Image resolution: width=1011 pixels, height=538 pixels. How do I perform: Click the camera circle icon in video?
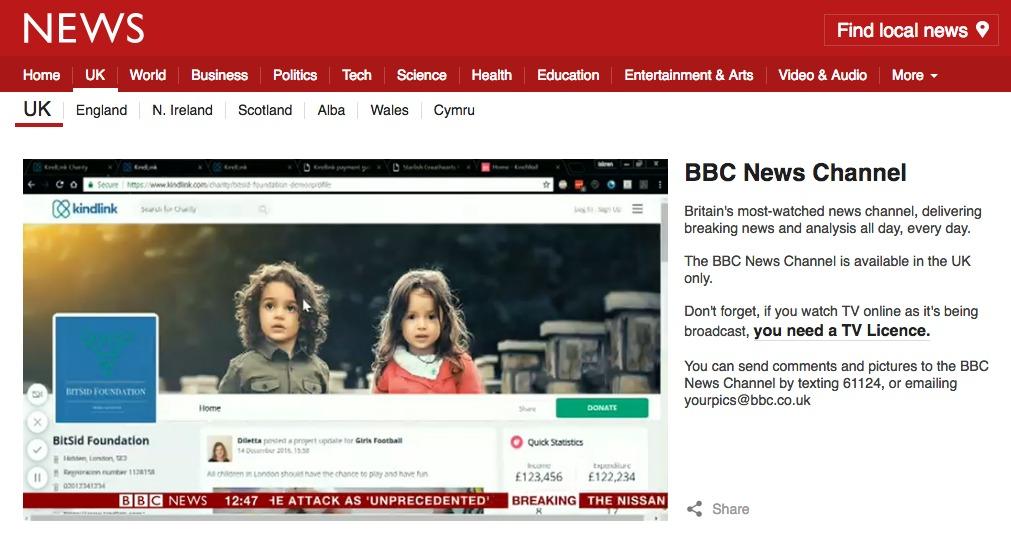click(x=37, y=394)
